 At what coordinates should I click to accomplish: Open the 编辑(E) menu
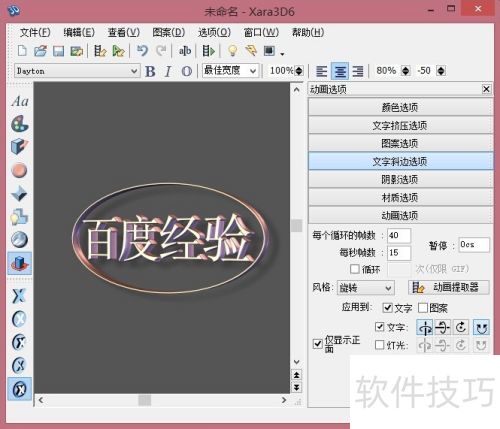pos(79,33)
